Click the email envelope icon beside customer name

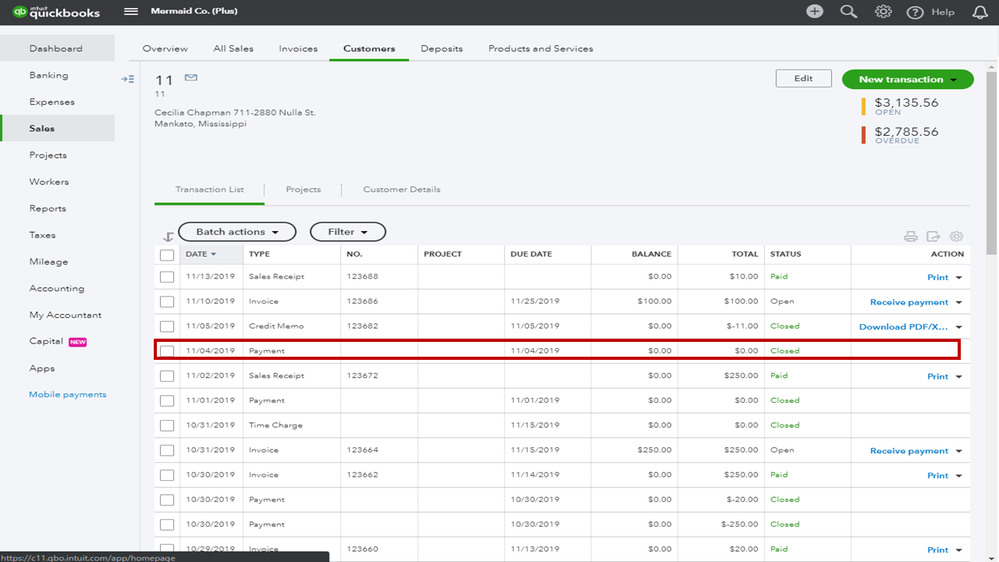click(191, 78)
